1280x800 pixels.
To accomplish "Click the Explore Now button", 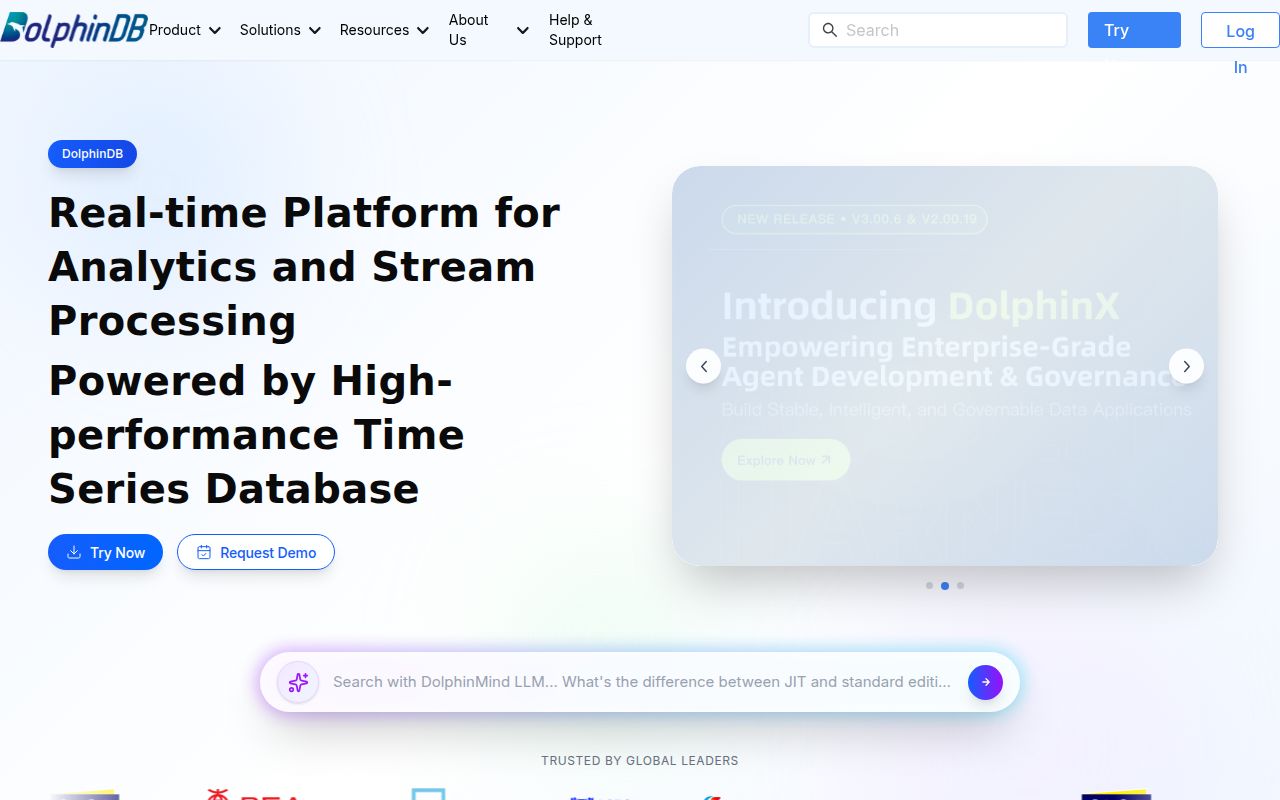I will 785,460.
